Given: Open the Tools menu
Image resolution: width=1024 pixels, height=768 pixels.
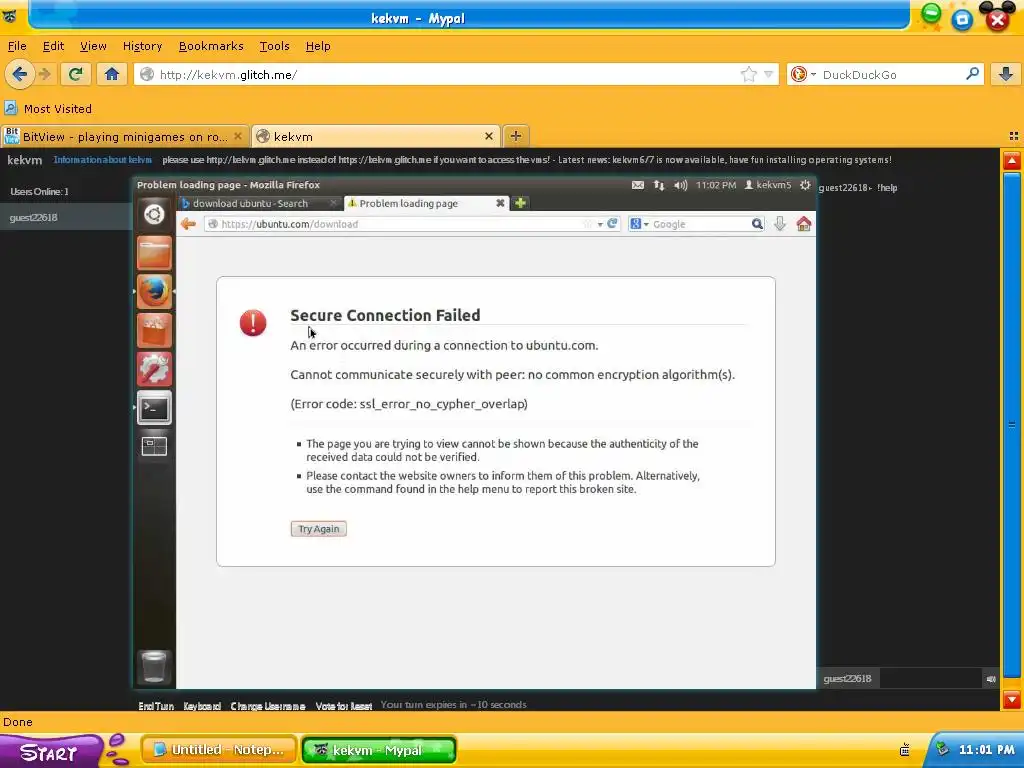Looking at the screenshot, I should click(x=274, y=46).
